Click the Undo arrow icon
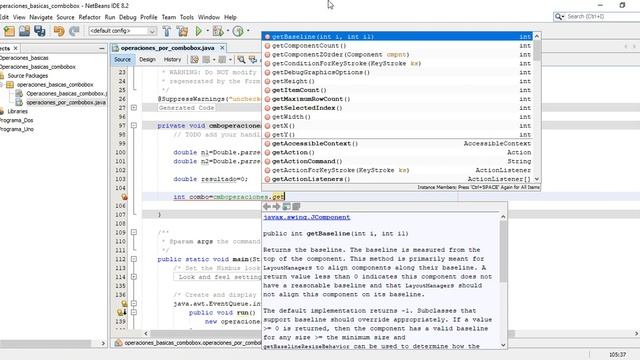The width and height of the screenshot is (640, 360). tap(59, 31)
